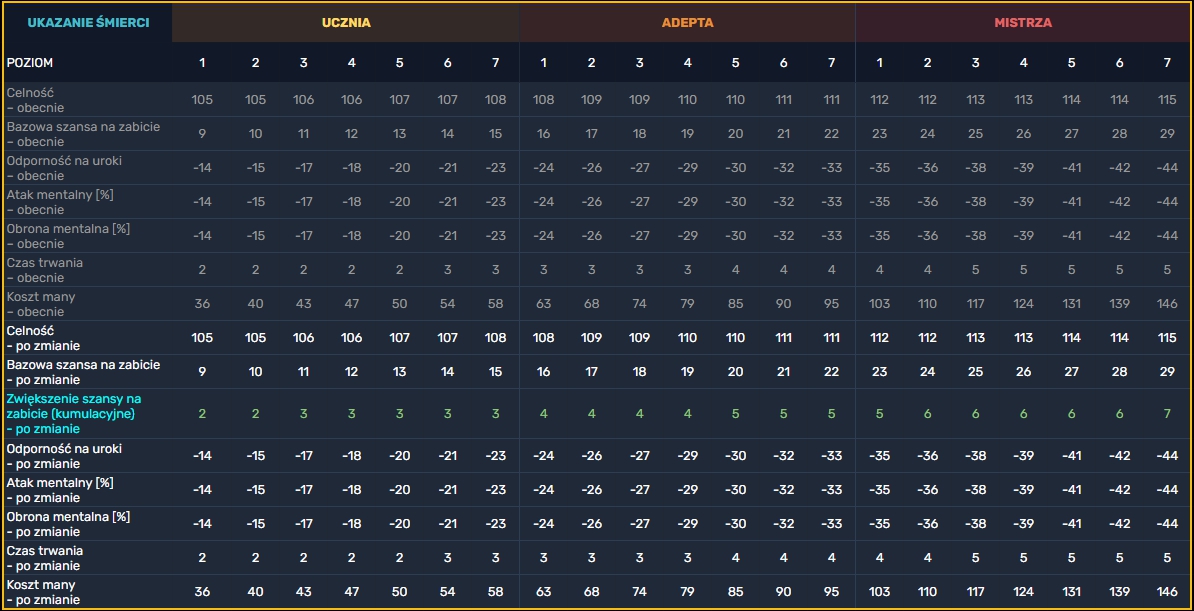
Task: Click 'Atak mentalny [%] – obecnie' label
Action: coord(60,201)
